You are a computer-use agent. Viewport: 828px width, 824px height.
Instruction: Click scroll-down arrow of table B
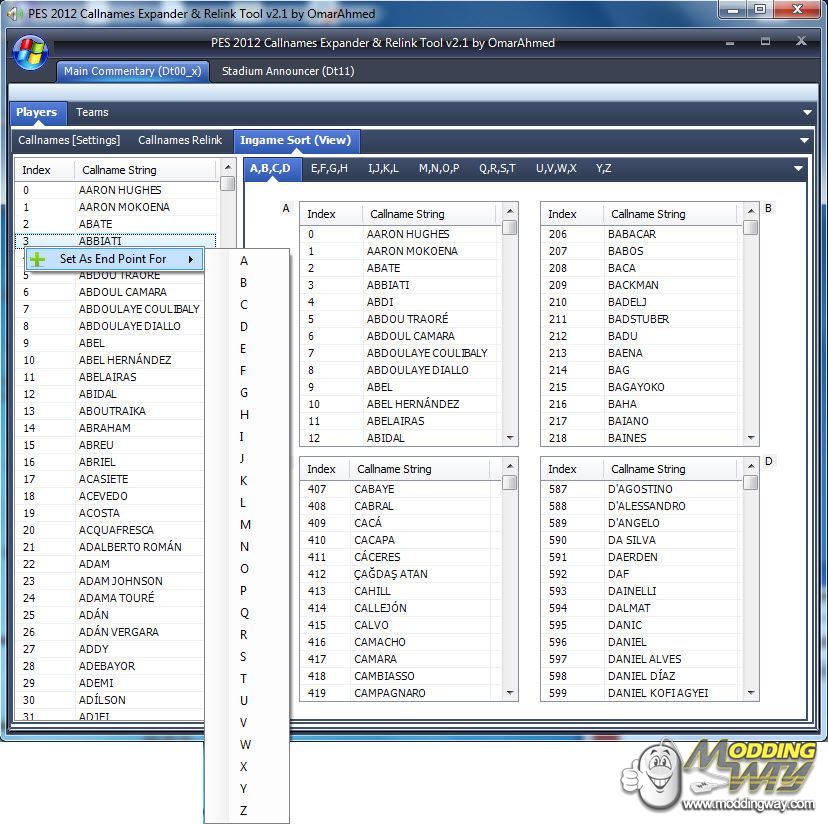tap(751, 438)
